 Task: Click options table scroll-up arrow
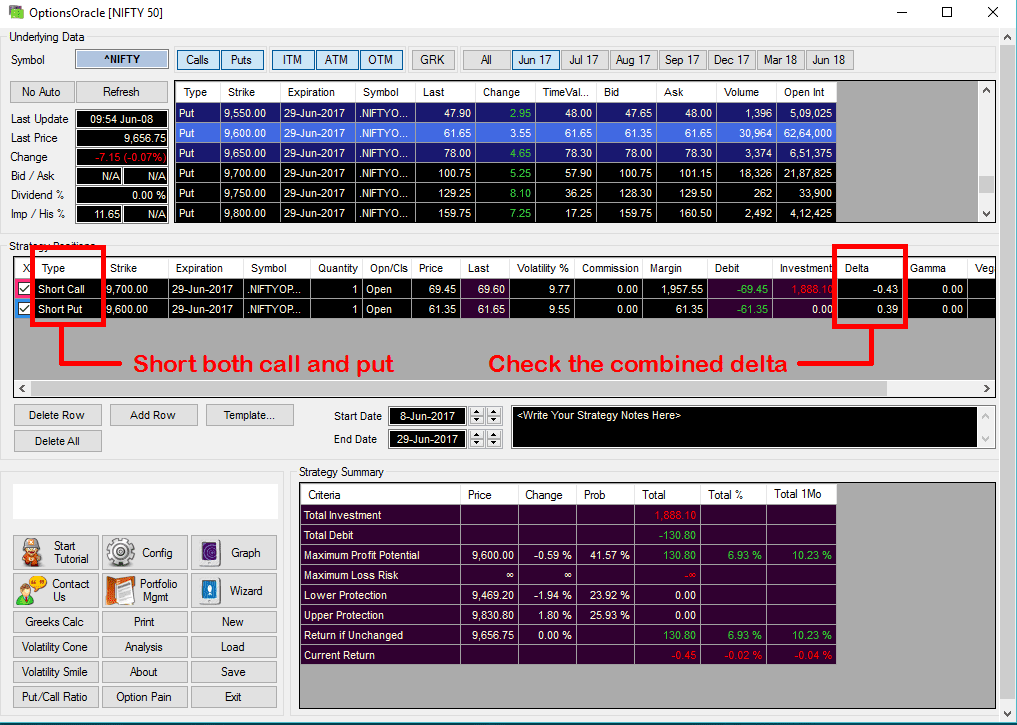point(987,90)
